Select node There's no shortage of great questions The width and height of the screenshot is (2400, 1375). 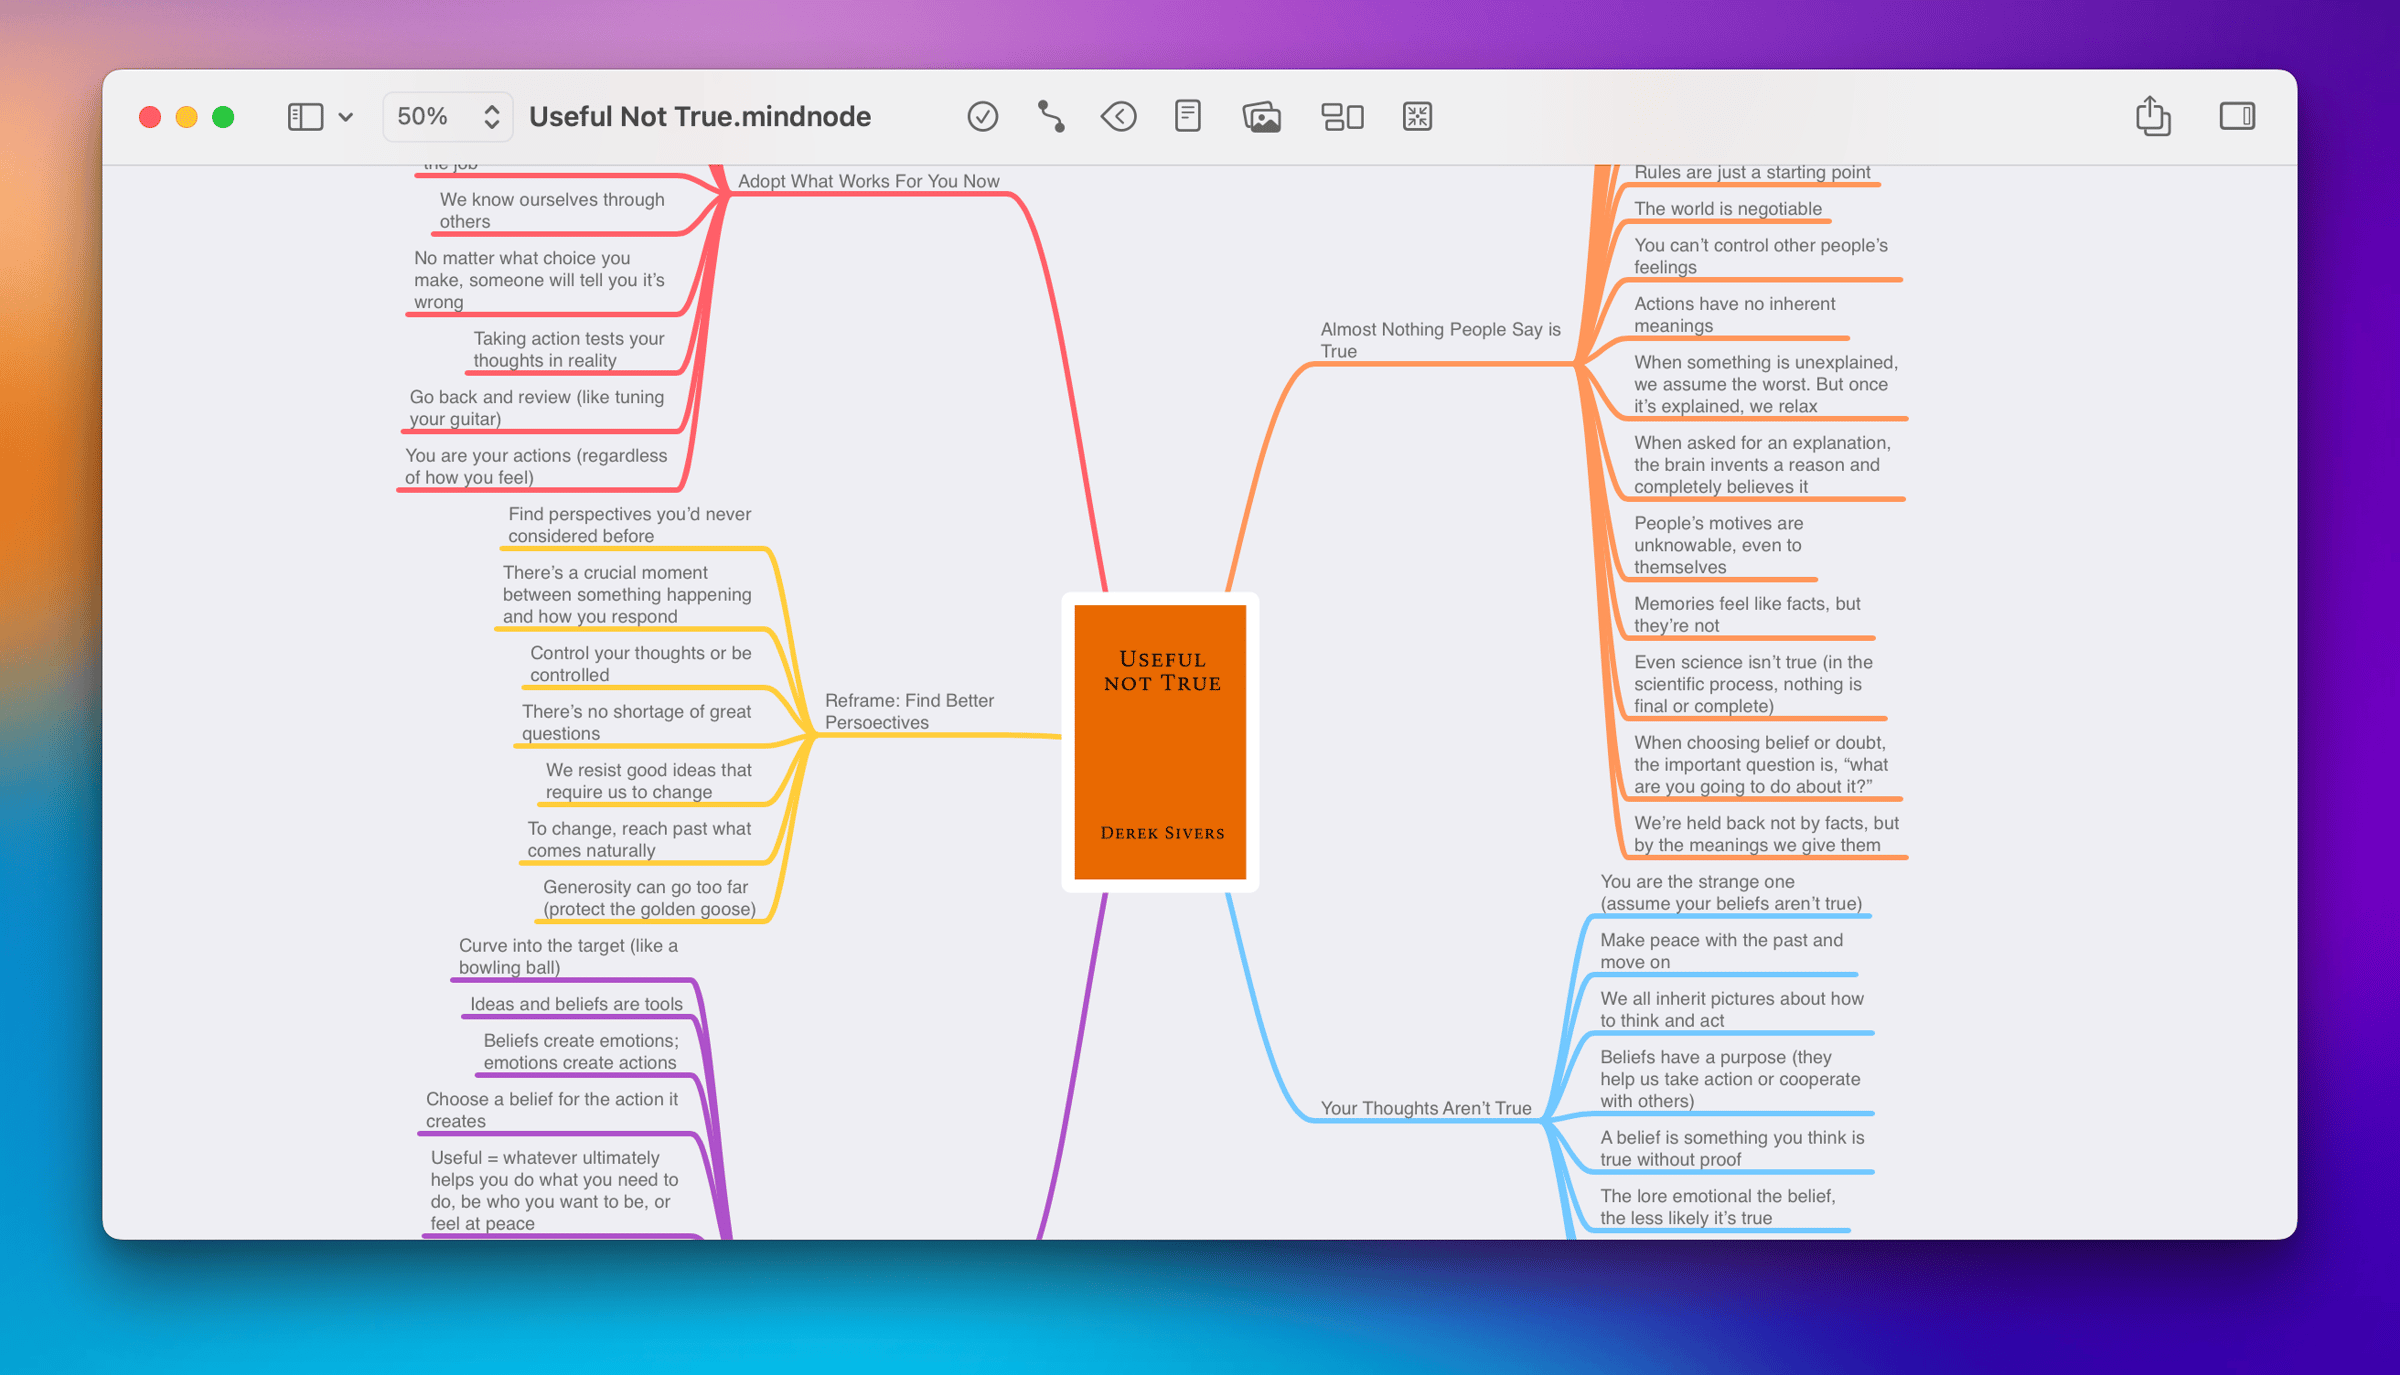click(x=636, y=722)
